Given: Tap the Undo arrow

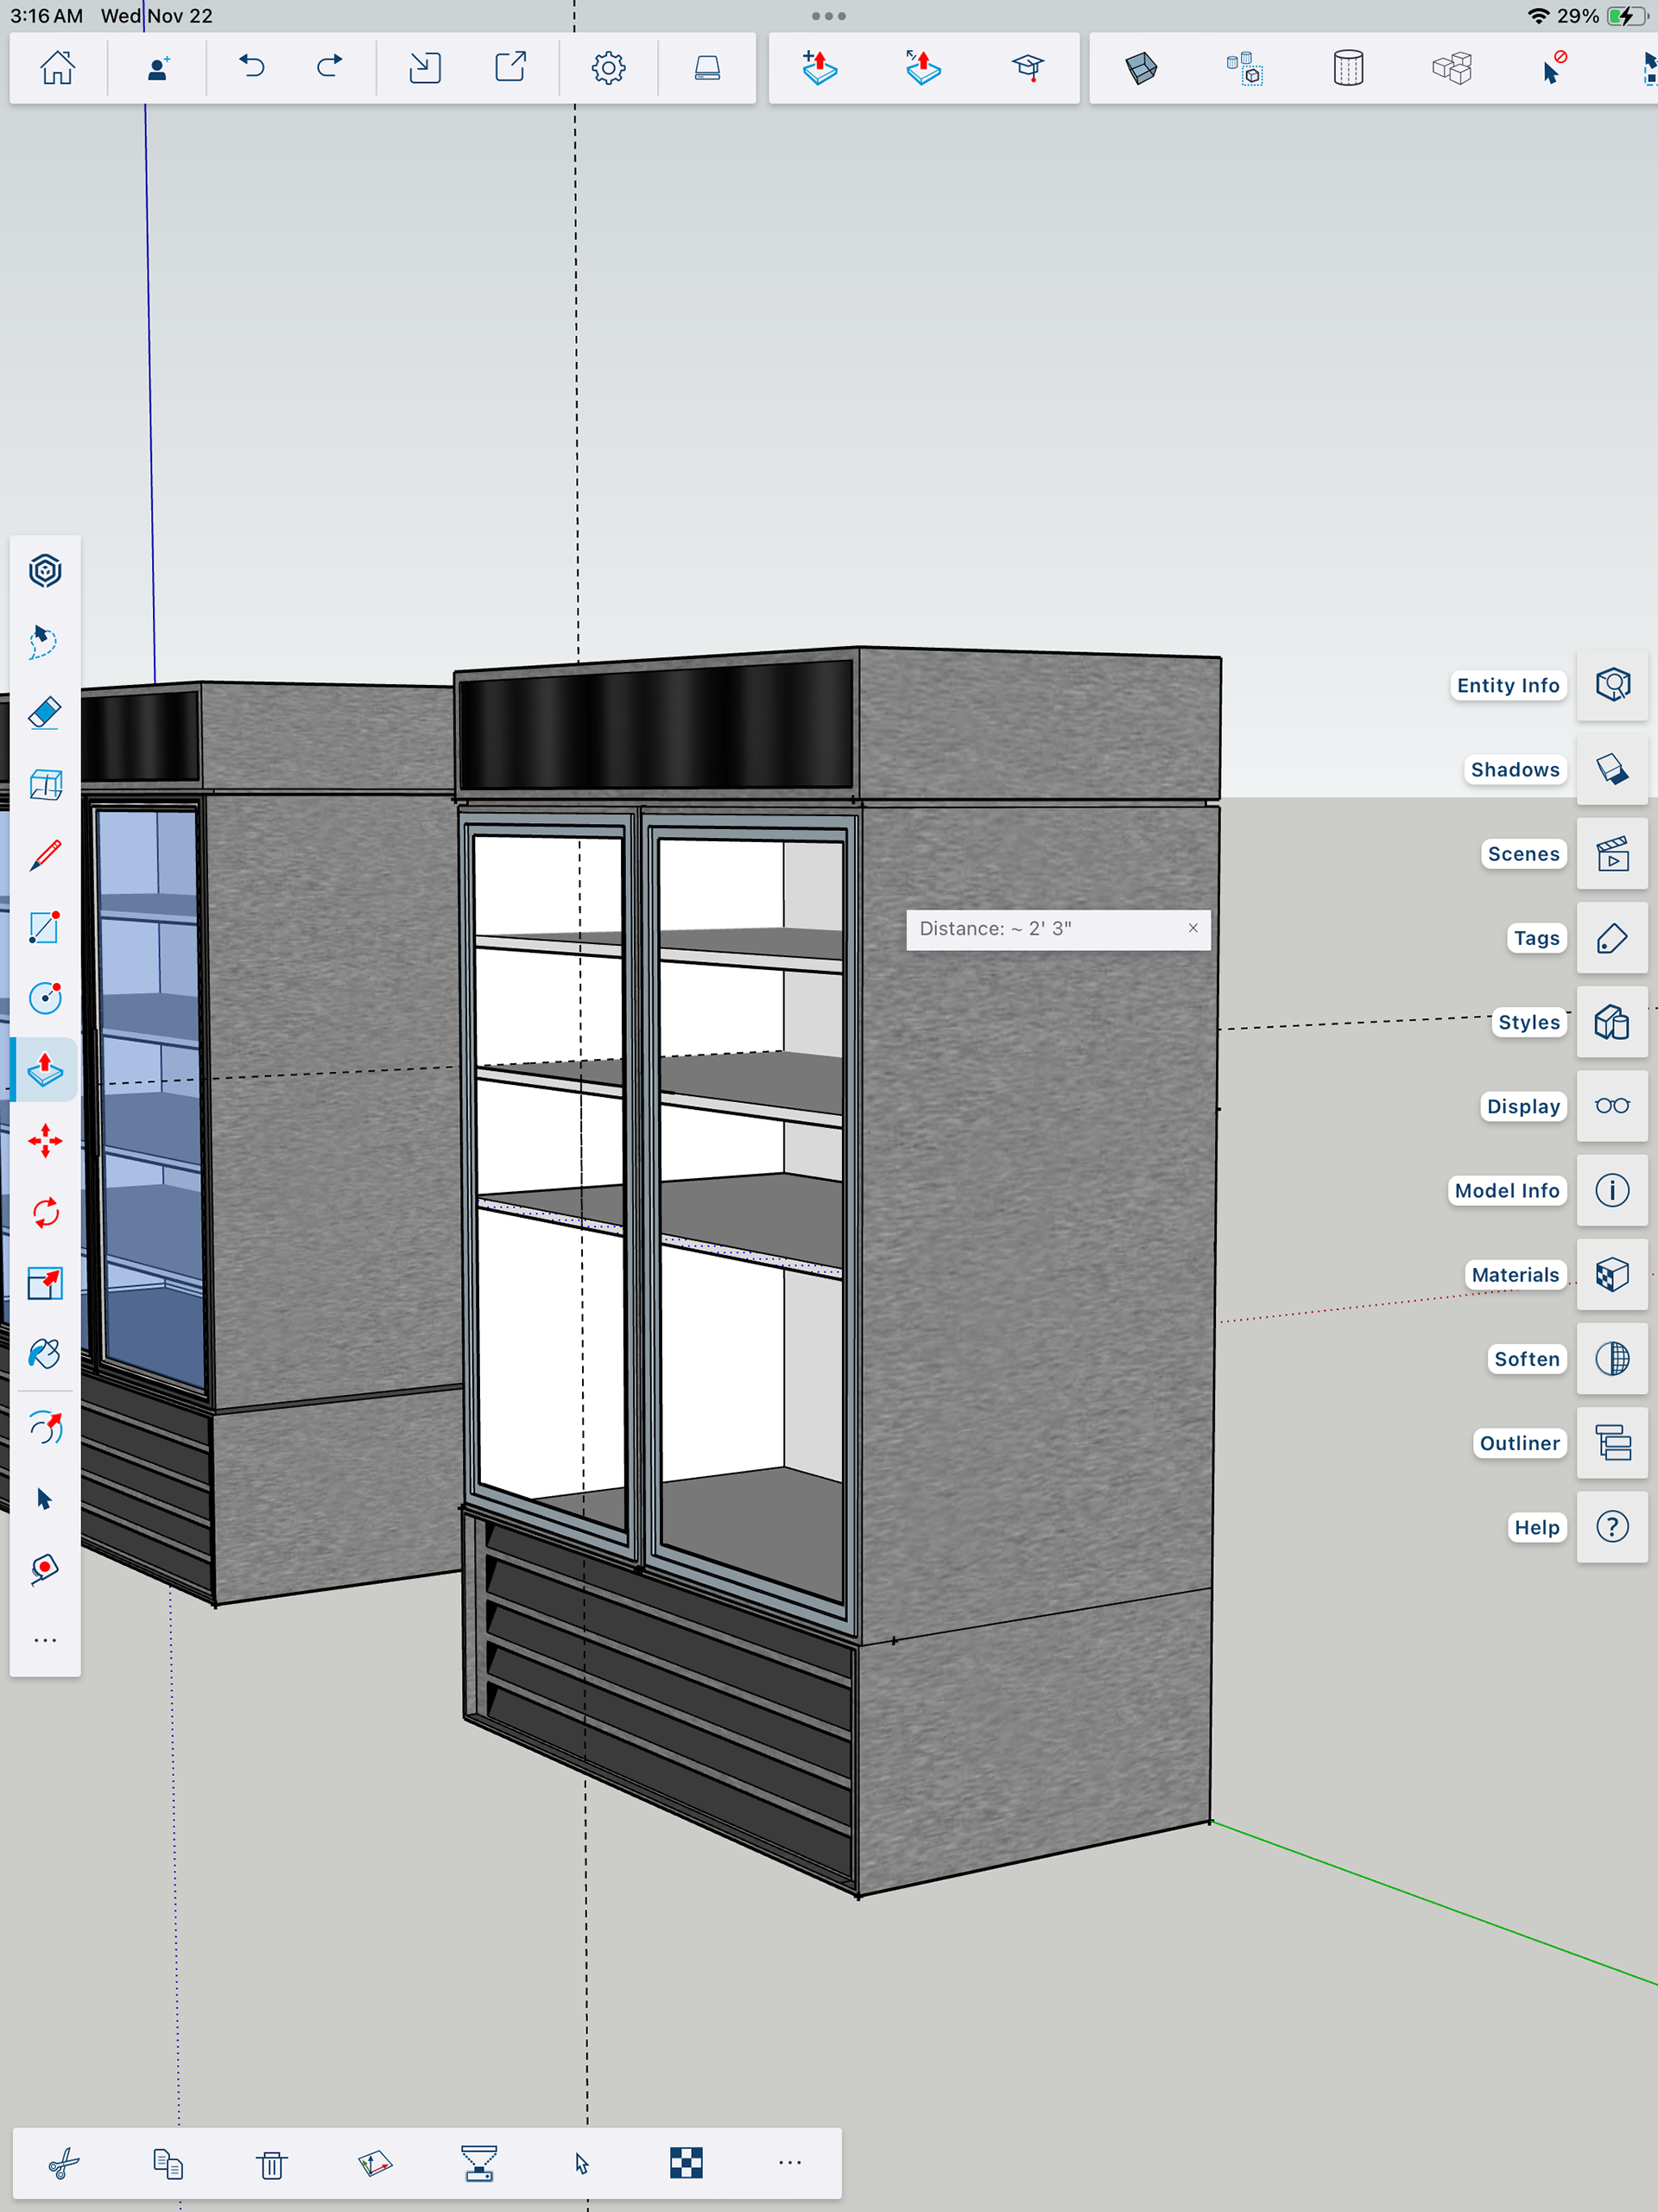Looking at the screenshot, I should point(252,68).
